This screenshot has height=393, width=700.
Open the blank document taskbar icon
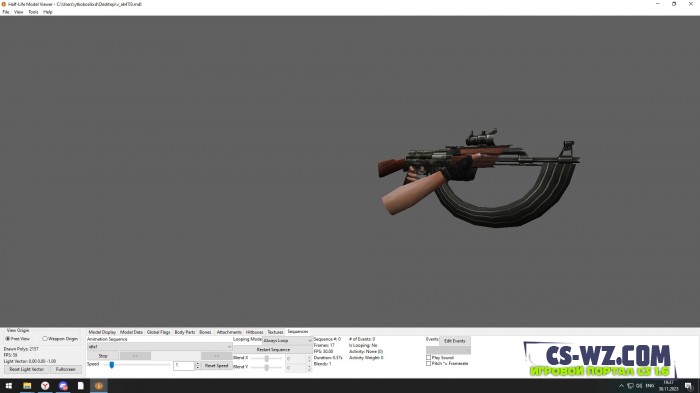tap(81, 385)
